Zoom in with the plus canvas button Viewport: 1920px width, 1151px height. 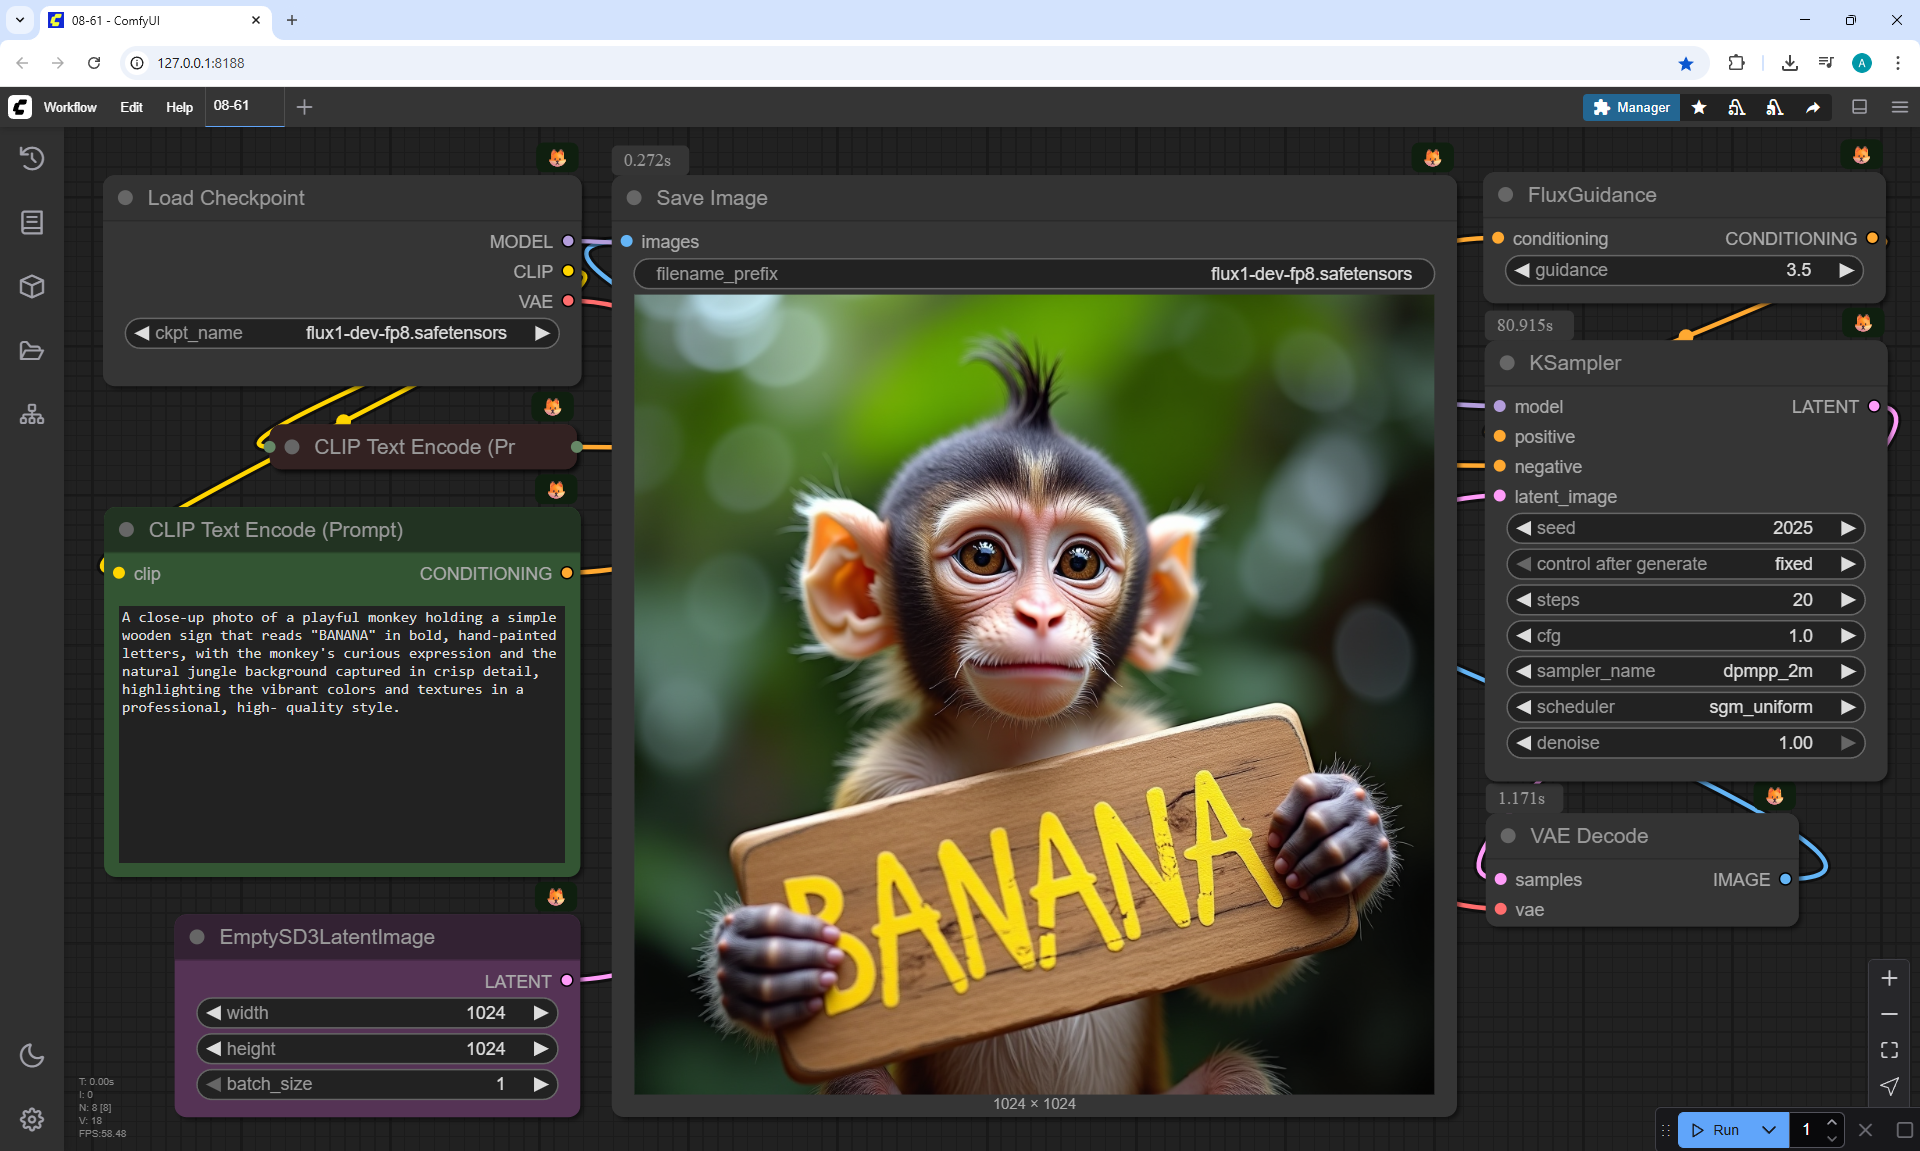tap(1889, 978)
